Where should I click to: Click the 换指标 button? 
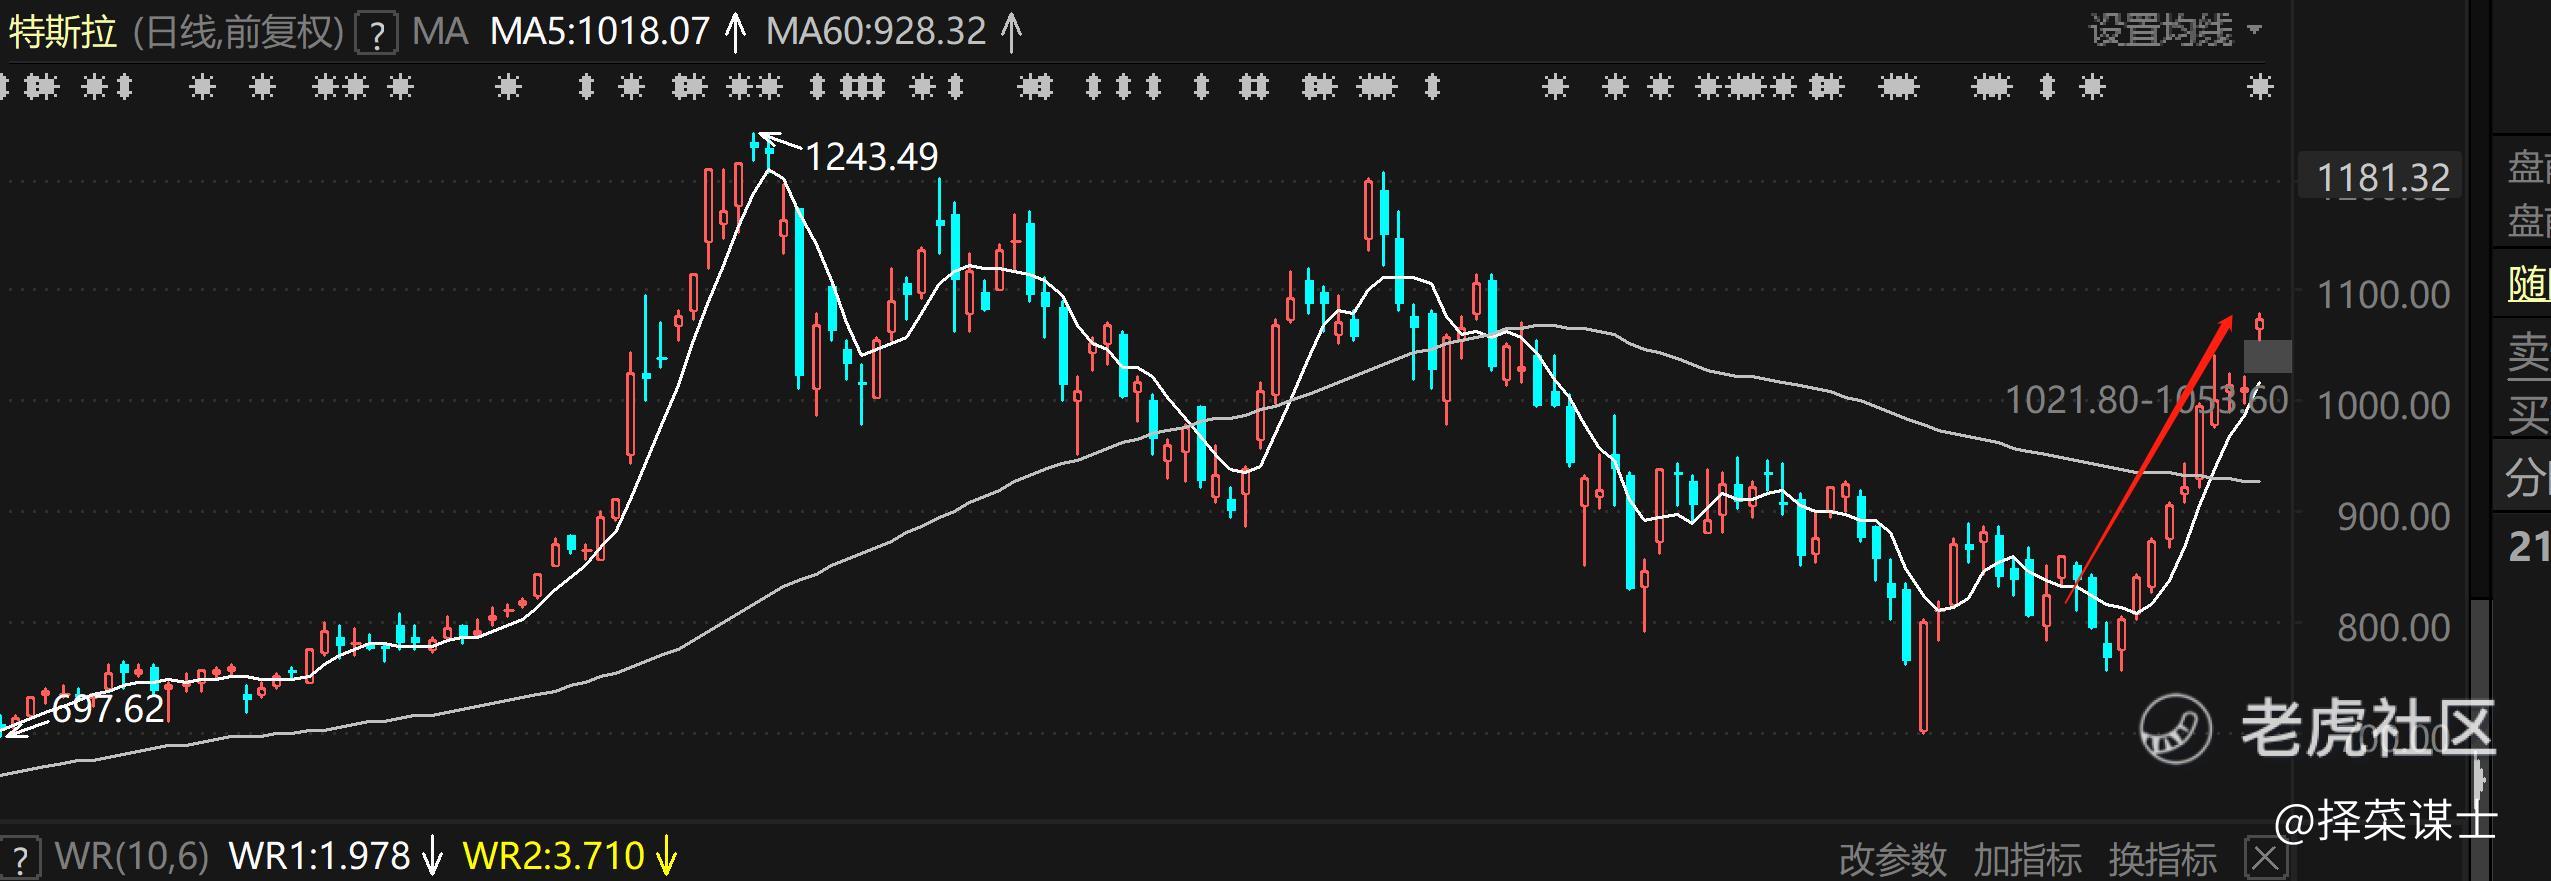pyautogui.click(x=2162, y=859)
